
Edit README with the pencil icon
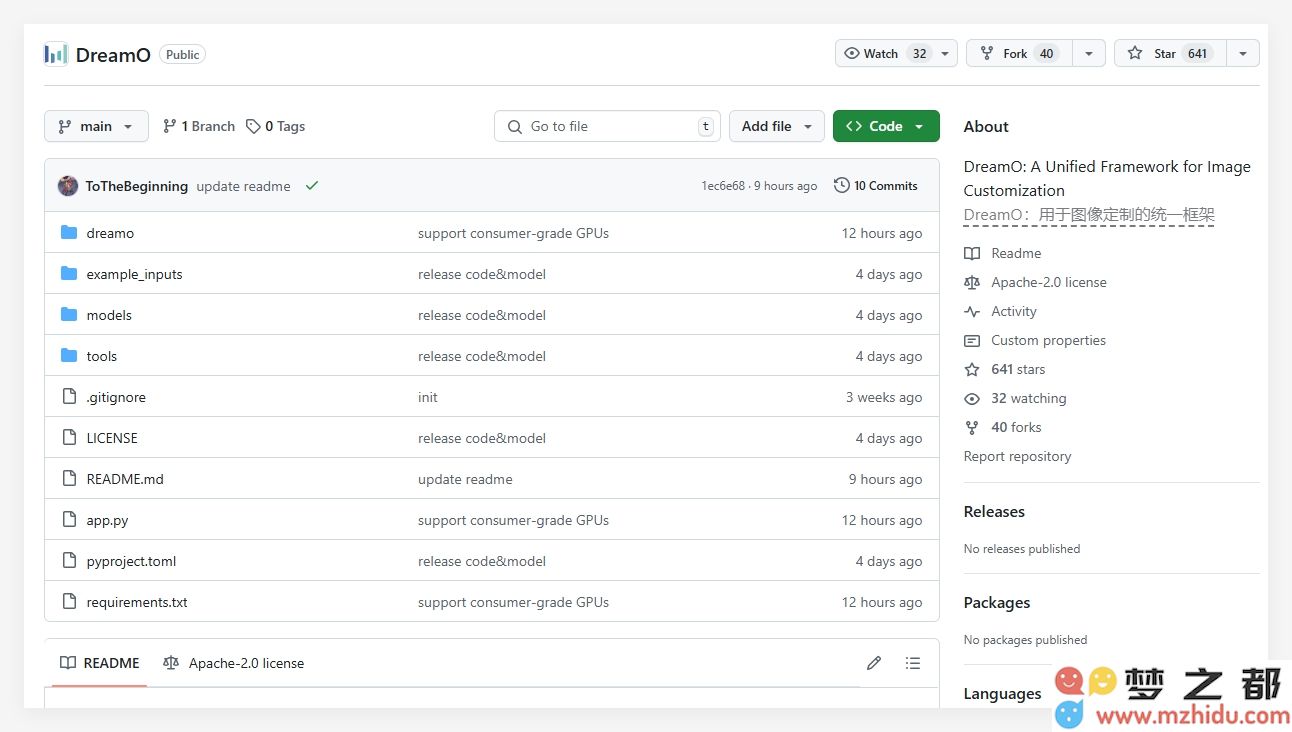(x=874, y=663)
